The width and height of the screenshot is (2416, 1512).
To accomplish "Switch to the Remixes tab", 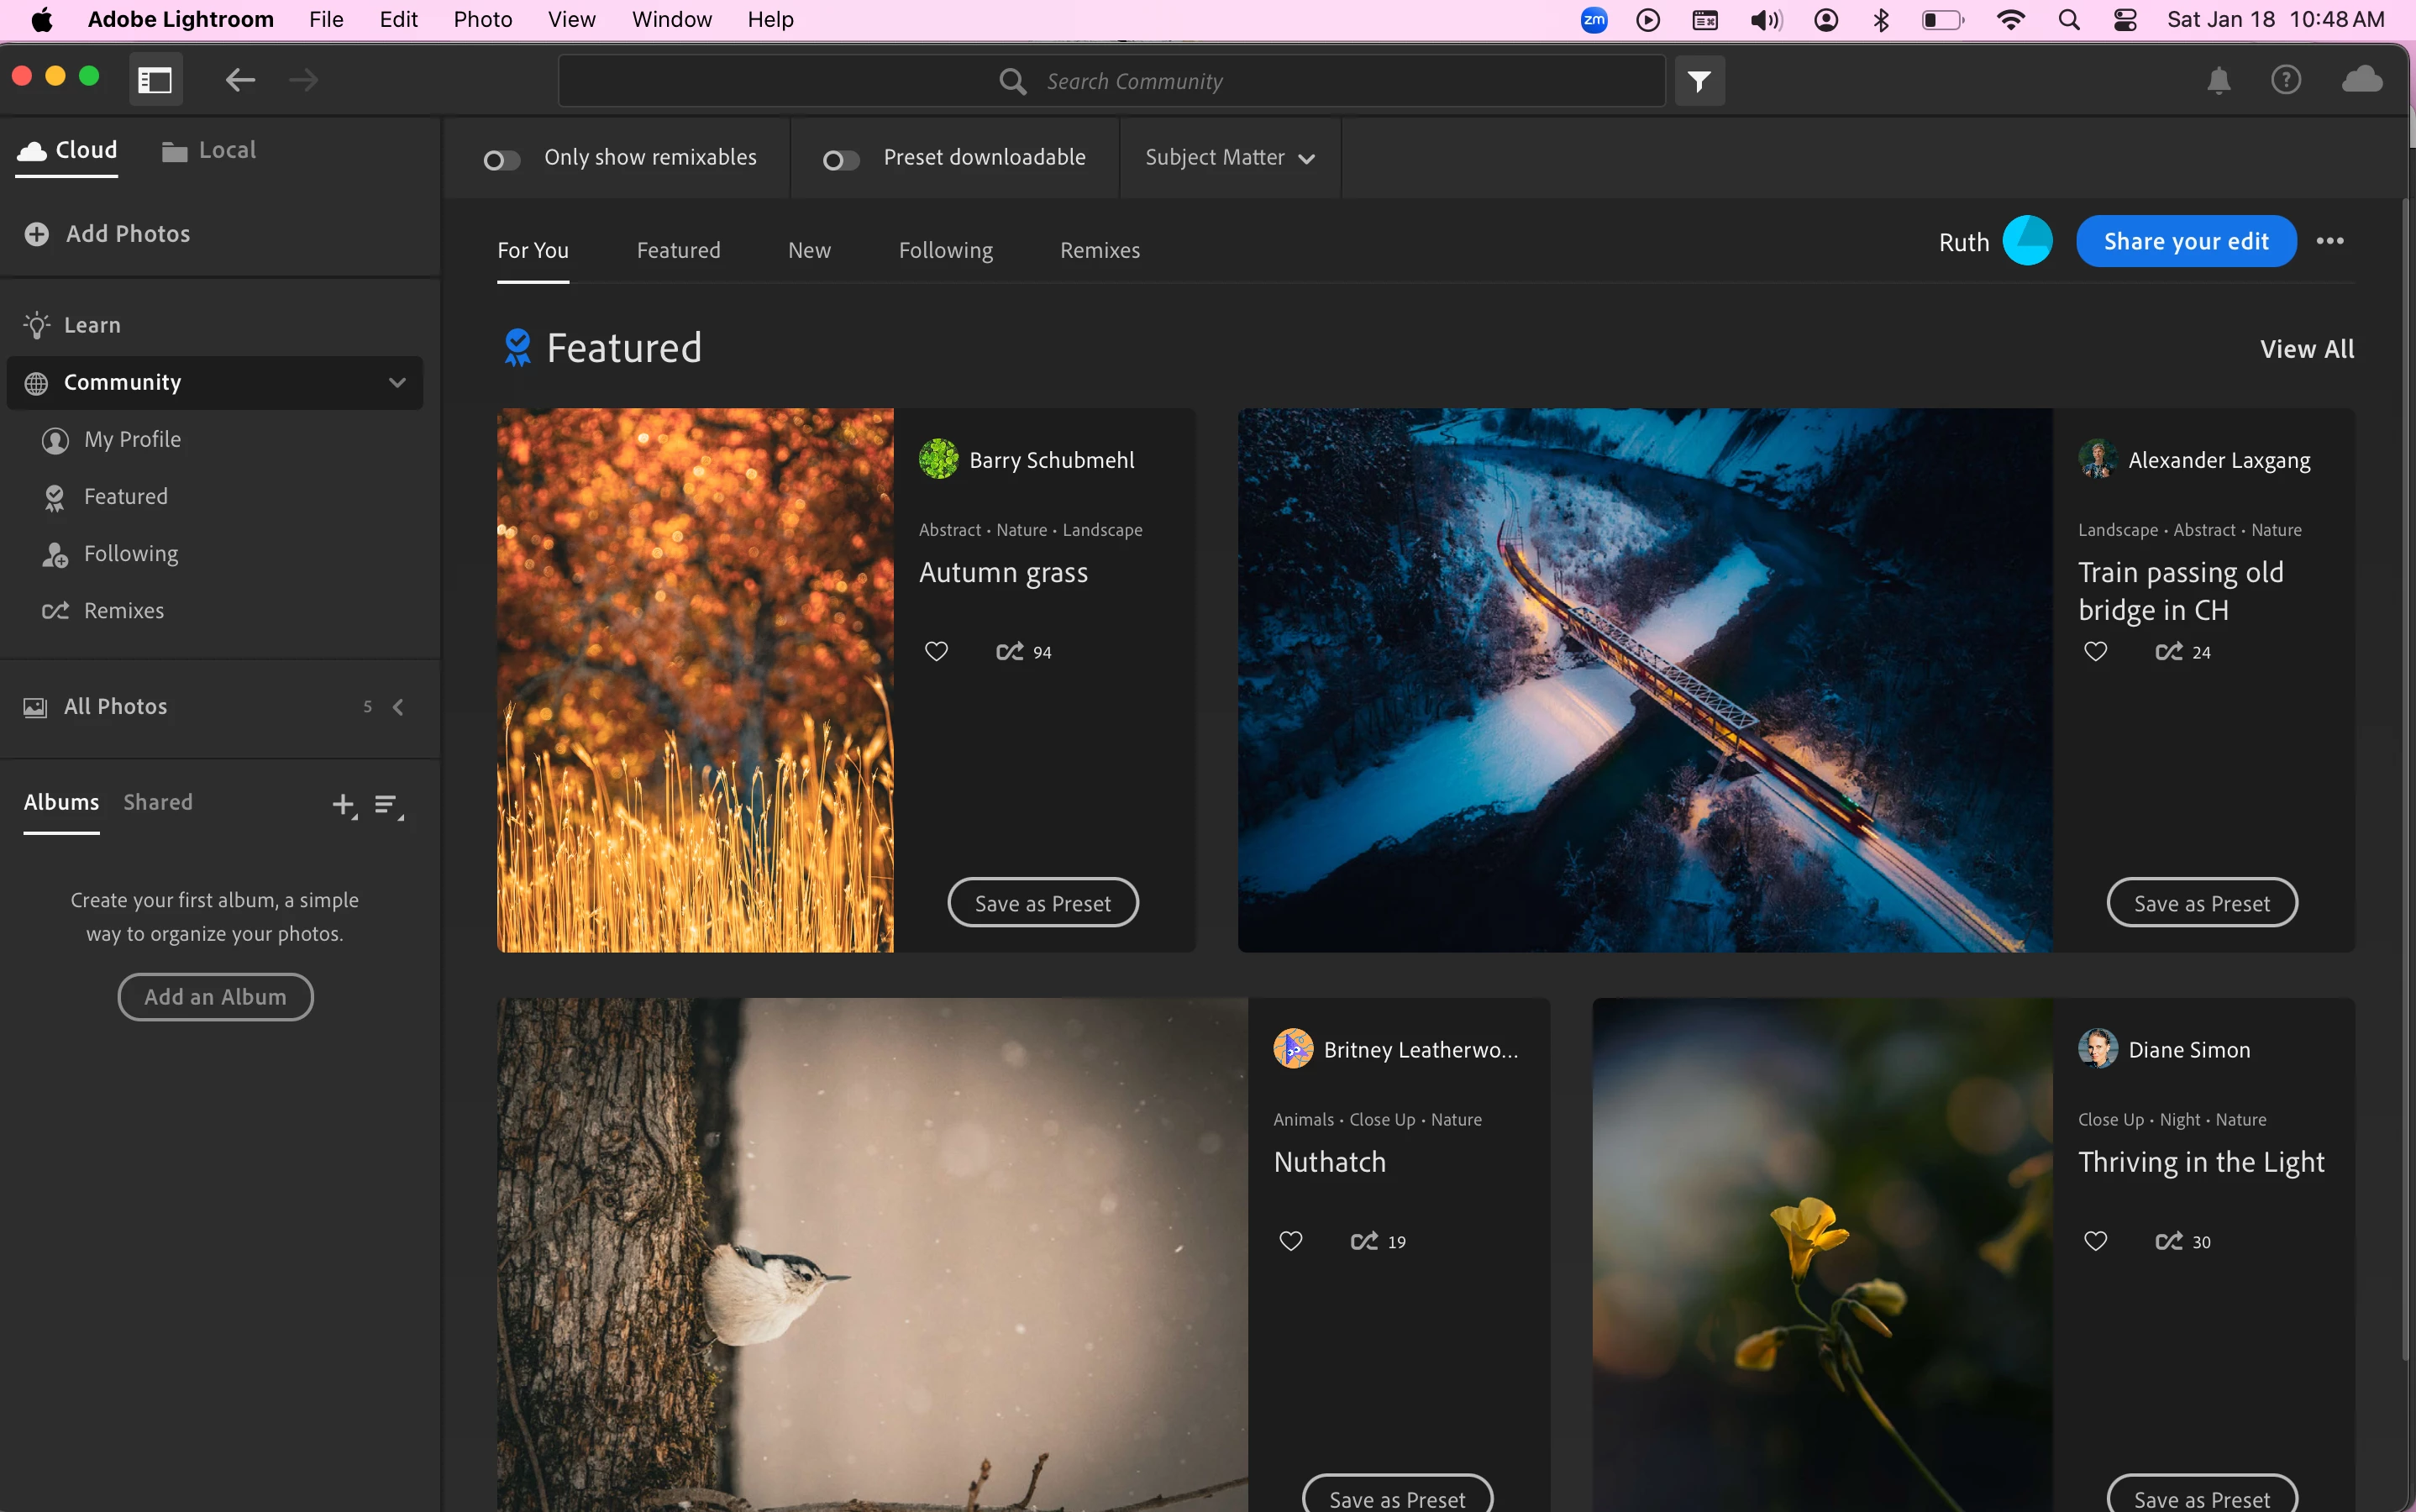I will 1099,250.
